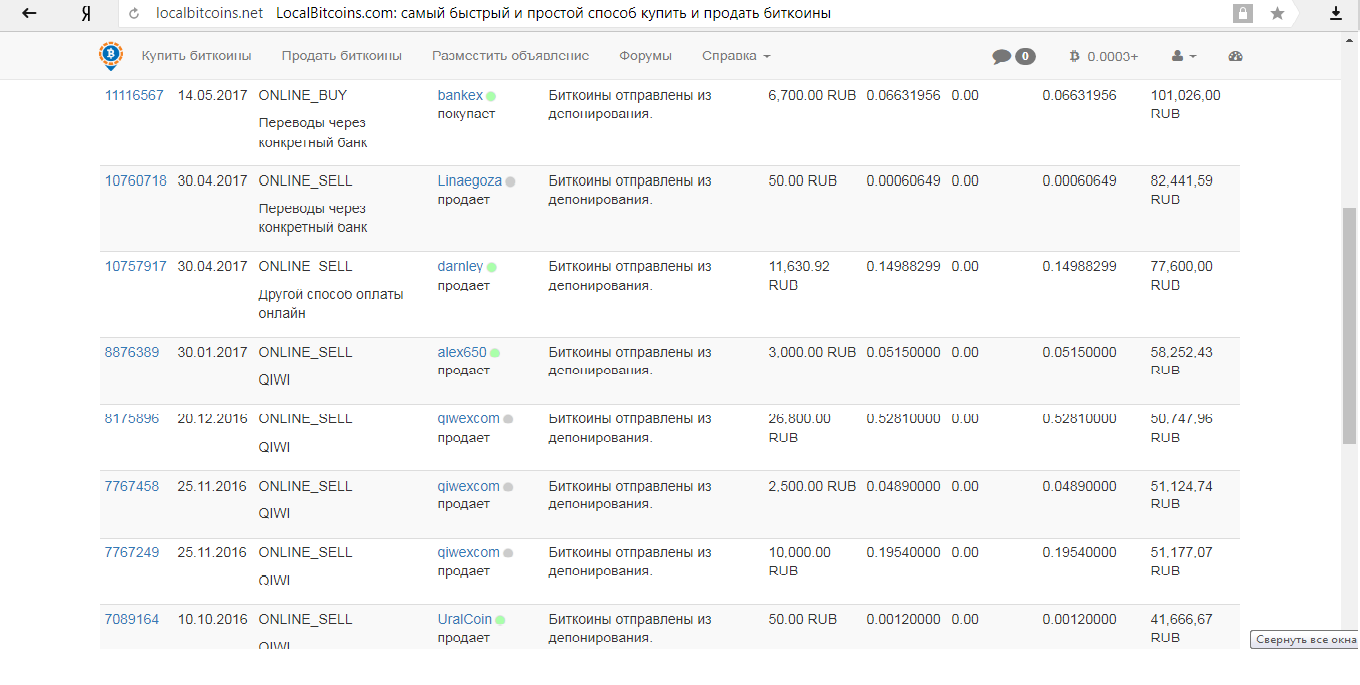View the Linaegoza user profile

pos(470,181)
